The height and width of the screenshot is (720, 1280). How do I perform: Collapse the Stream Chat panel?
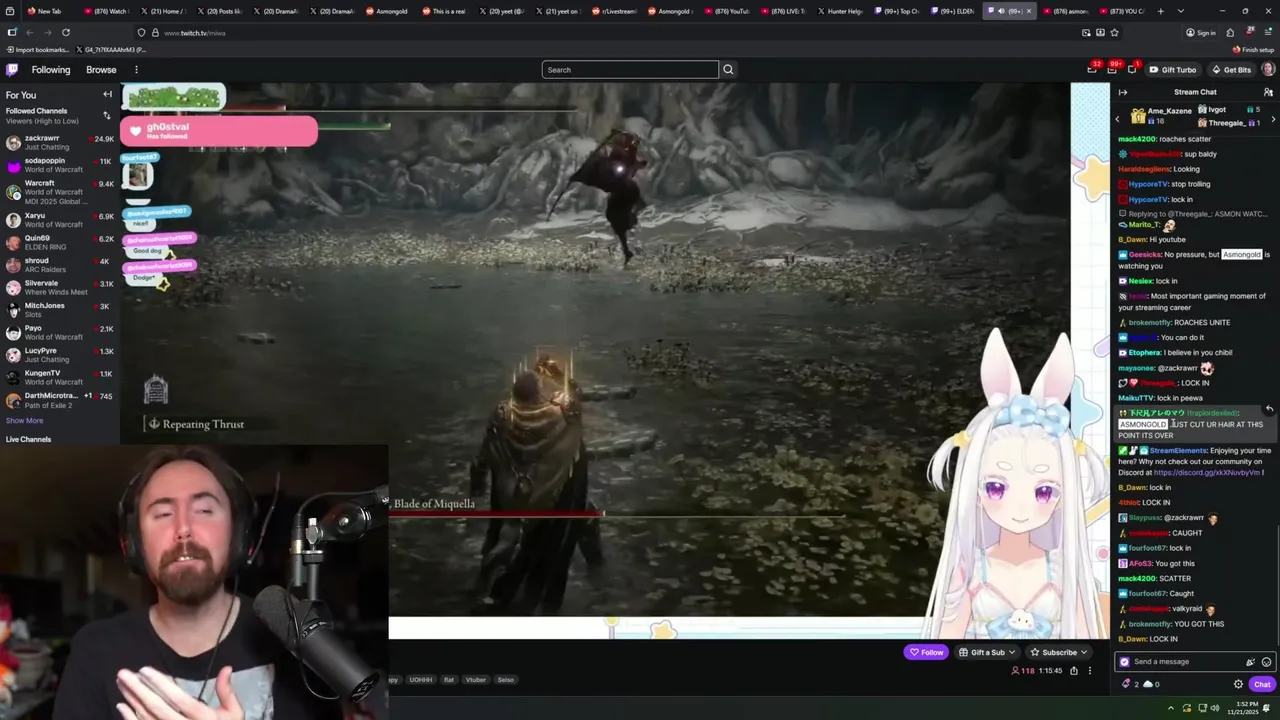(x=1123, y=92)
